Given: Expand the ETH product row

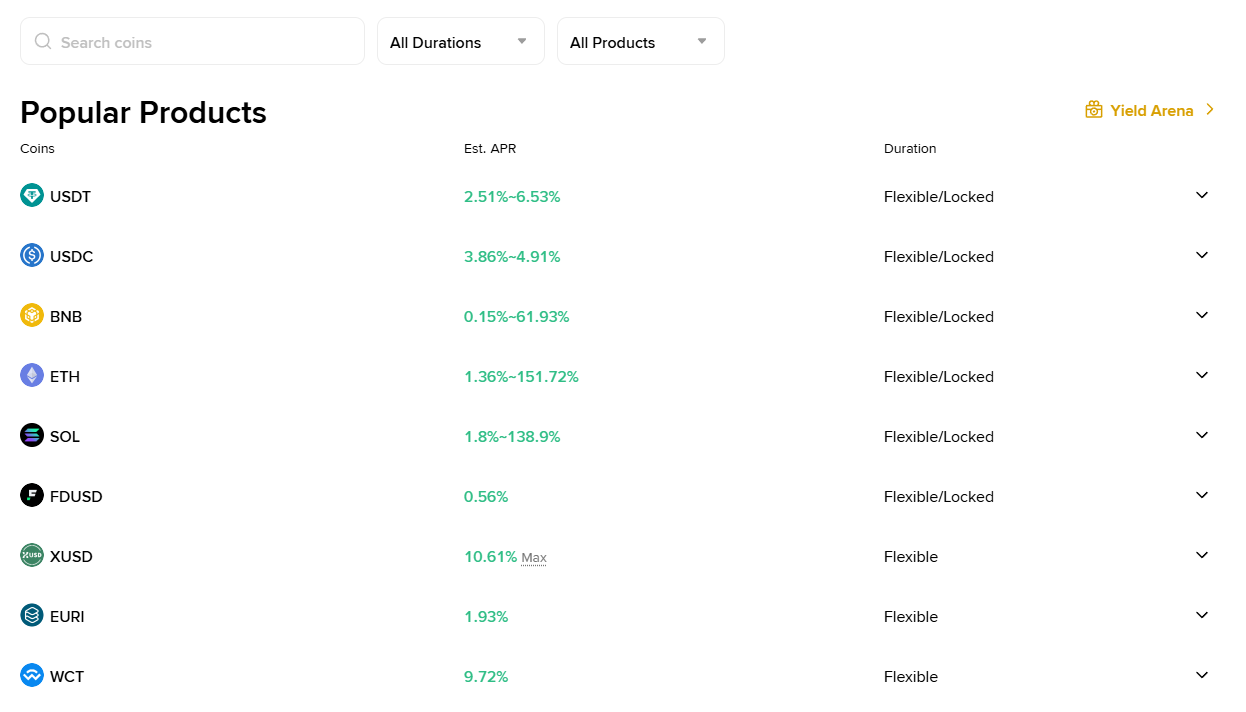Looking at the screenshot, I should 1202,375.
